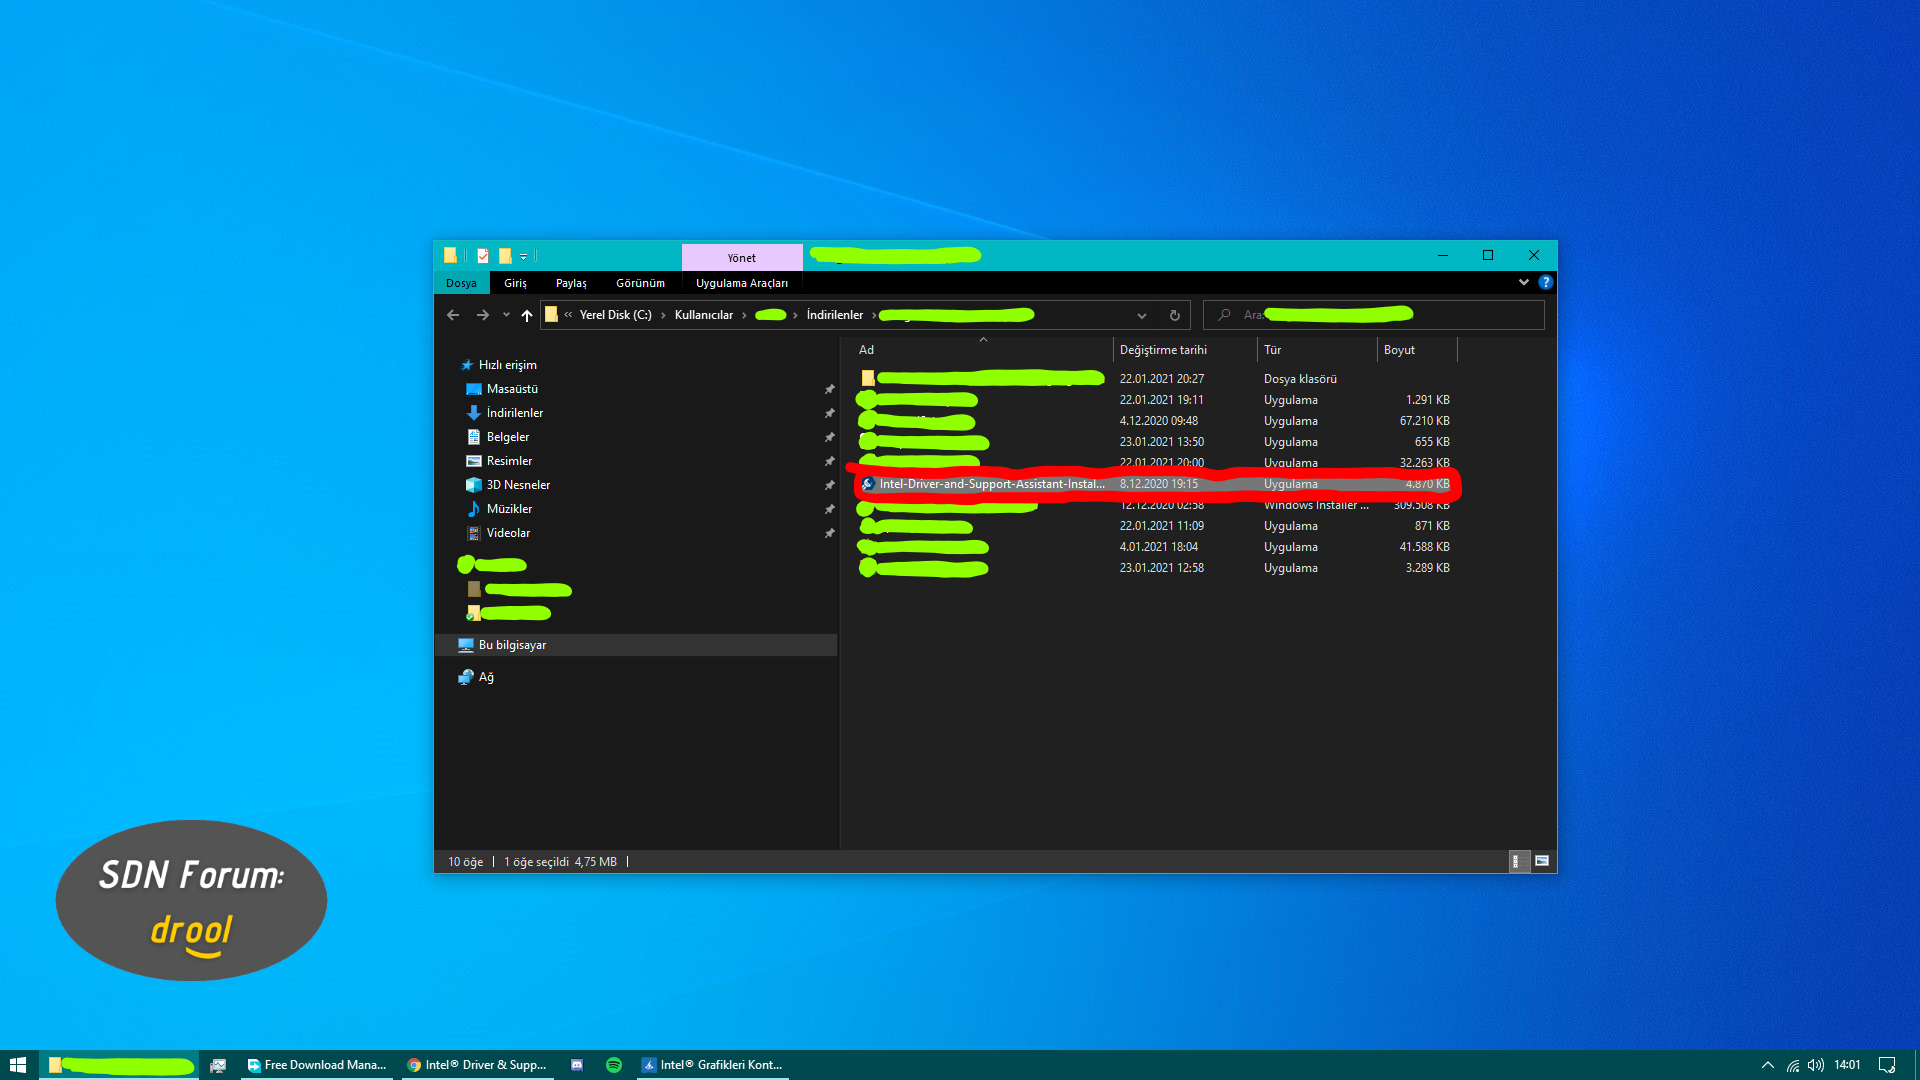Switch to Large icons view in status bar

[x=1542, y=861]
